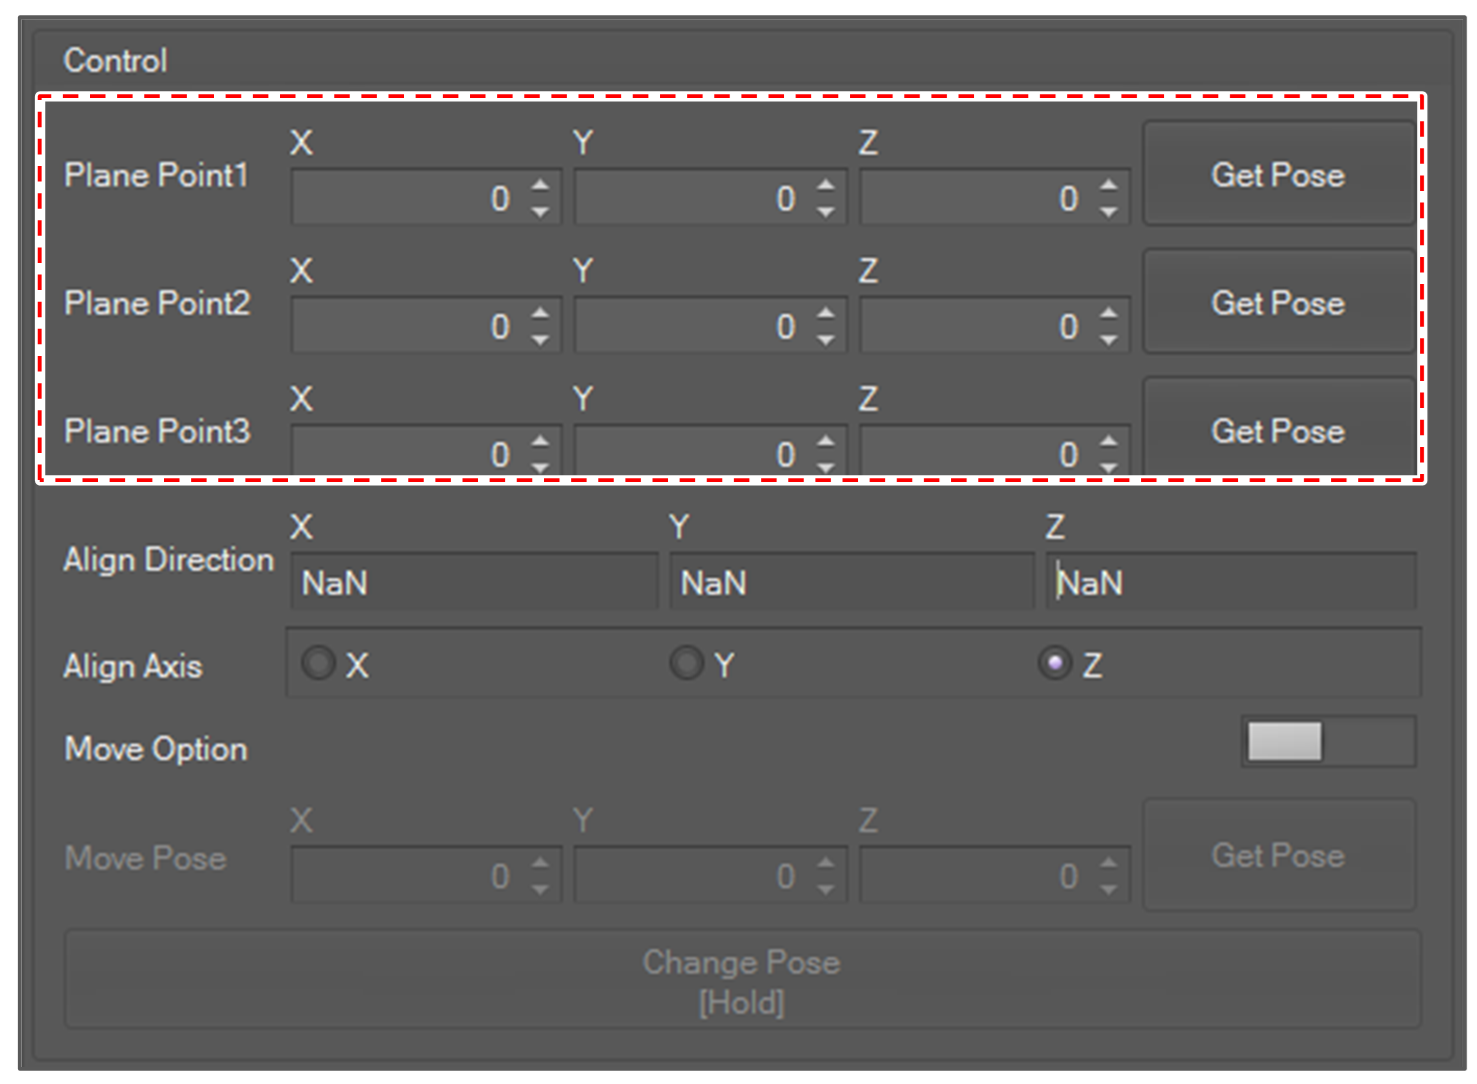Click the Align Direction Z field
Image resolution: width=1477 pixels, height=1084 pixels.
pyautogui.click(x=1232, y=583)
